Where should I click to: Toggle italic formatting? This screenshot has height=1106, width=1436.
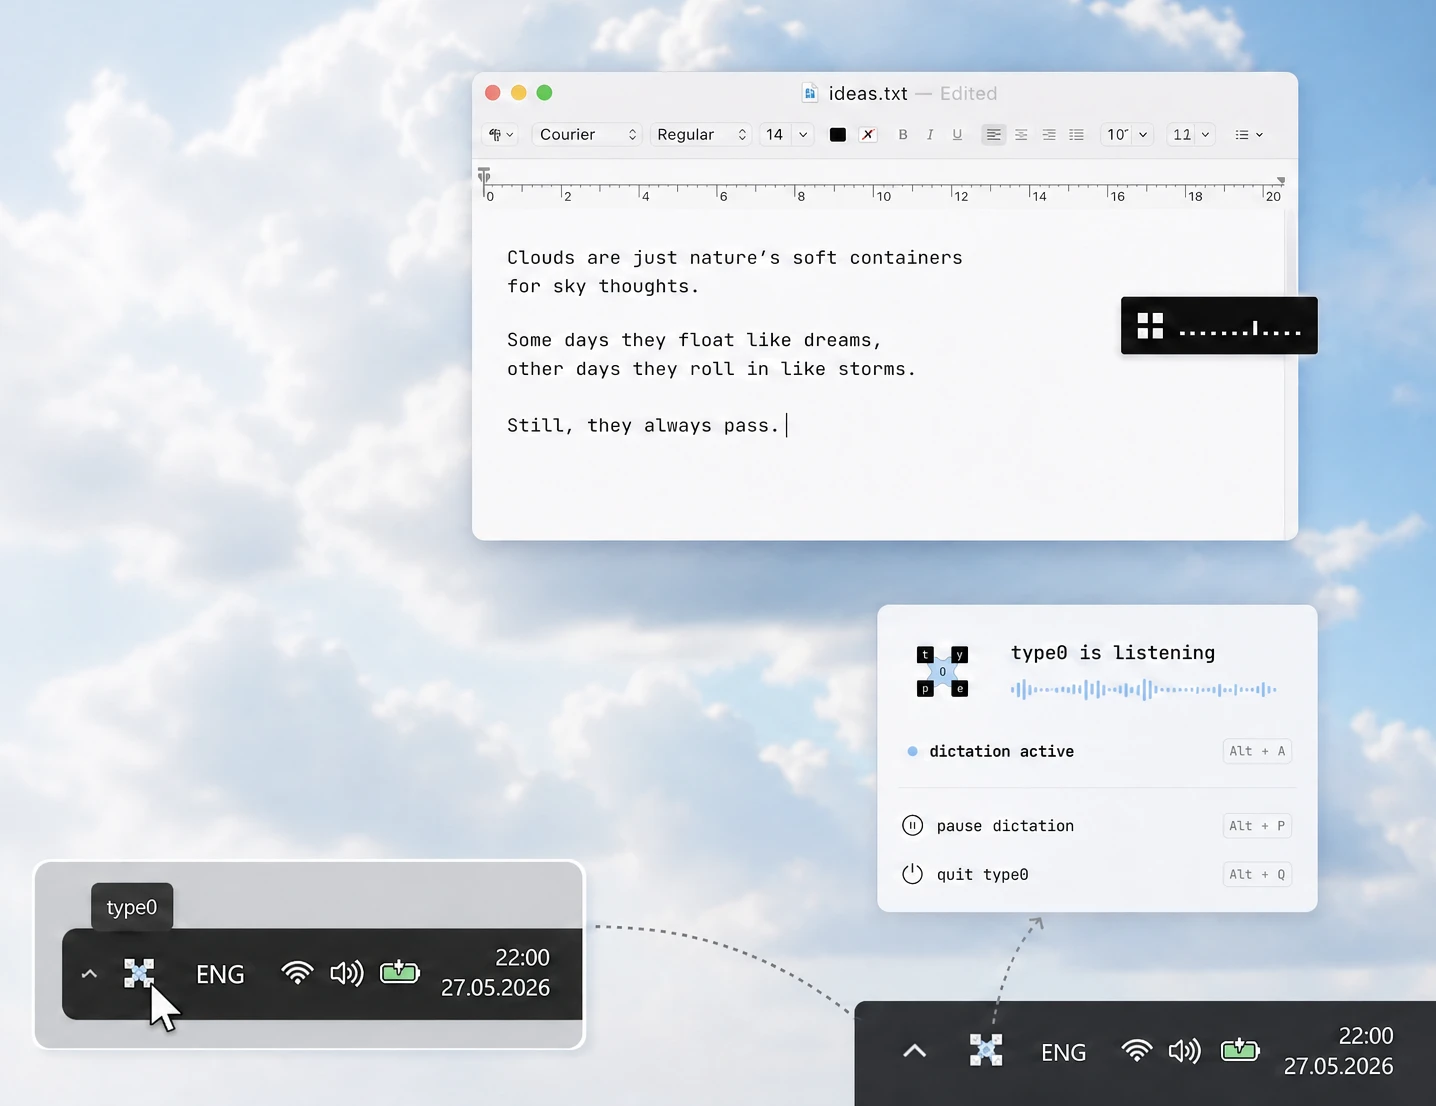(930, 134)
